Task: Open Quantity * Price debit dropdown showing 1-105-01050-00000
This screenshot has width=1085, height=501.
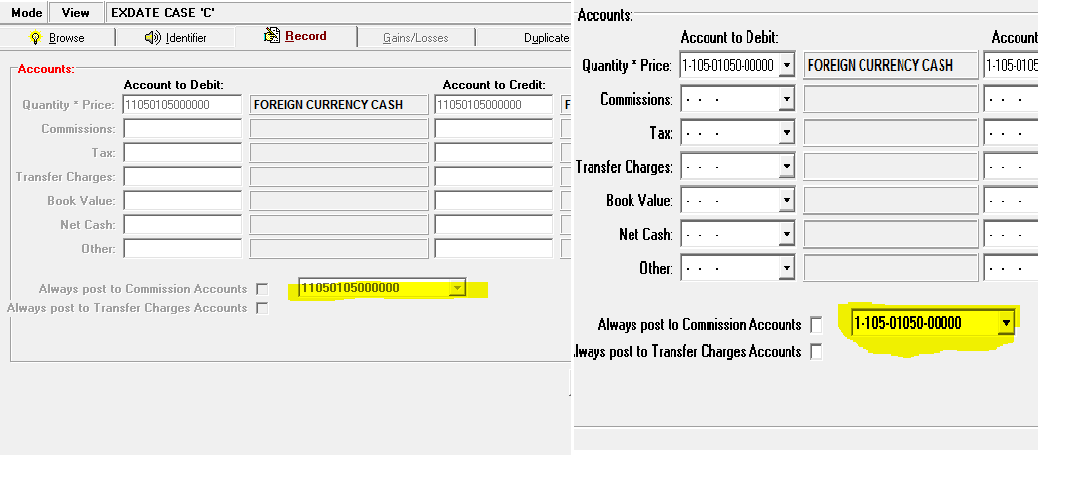Action: 787,66
